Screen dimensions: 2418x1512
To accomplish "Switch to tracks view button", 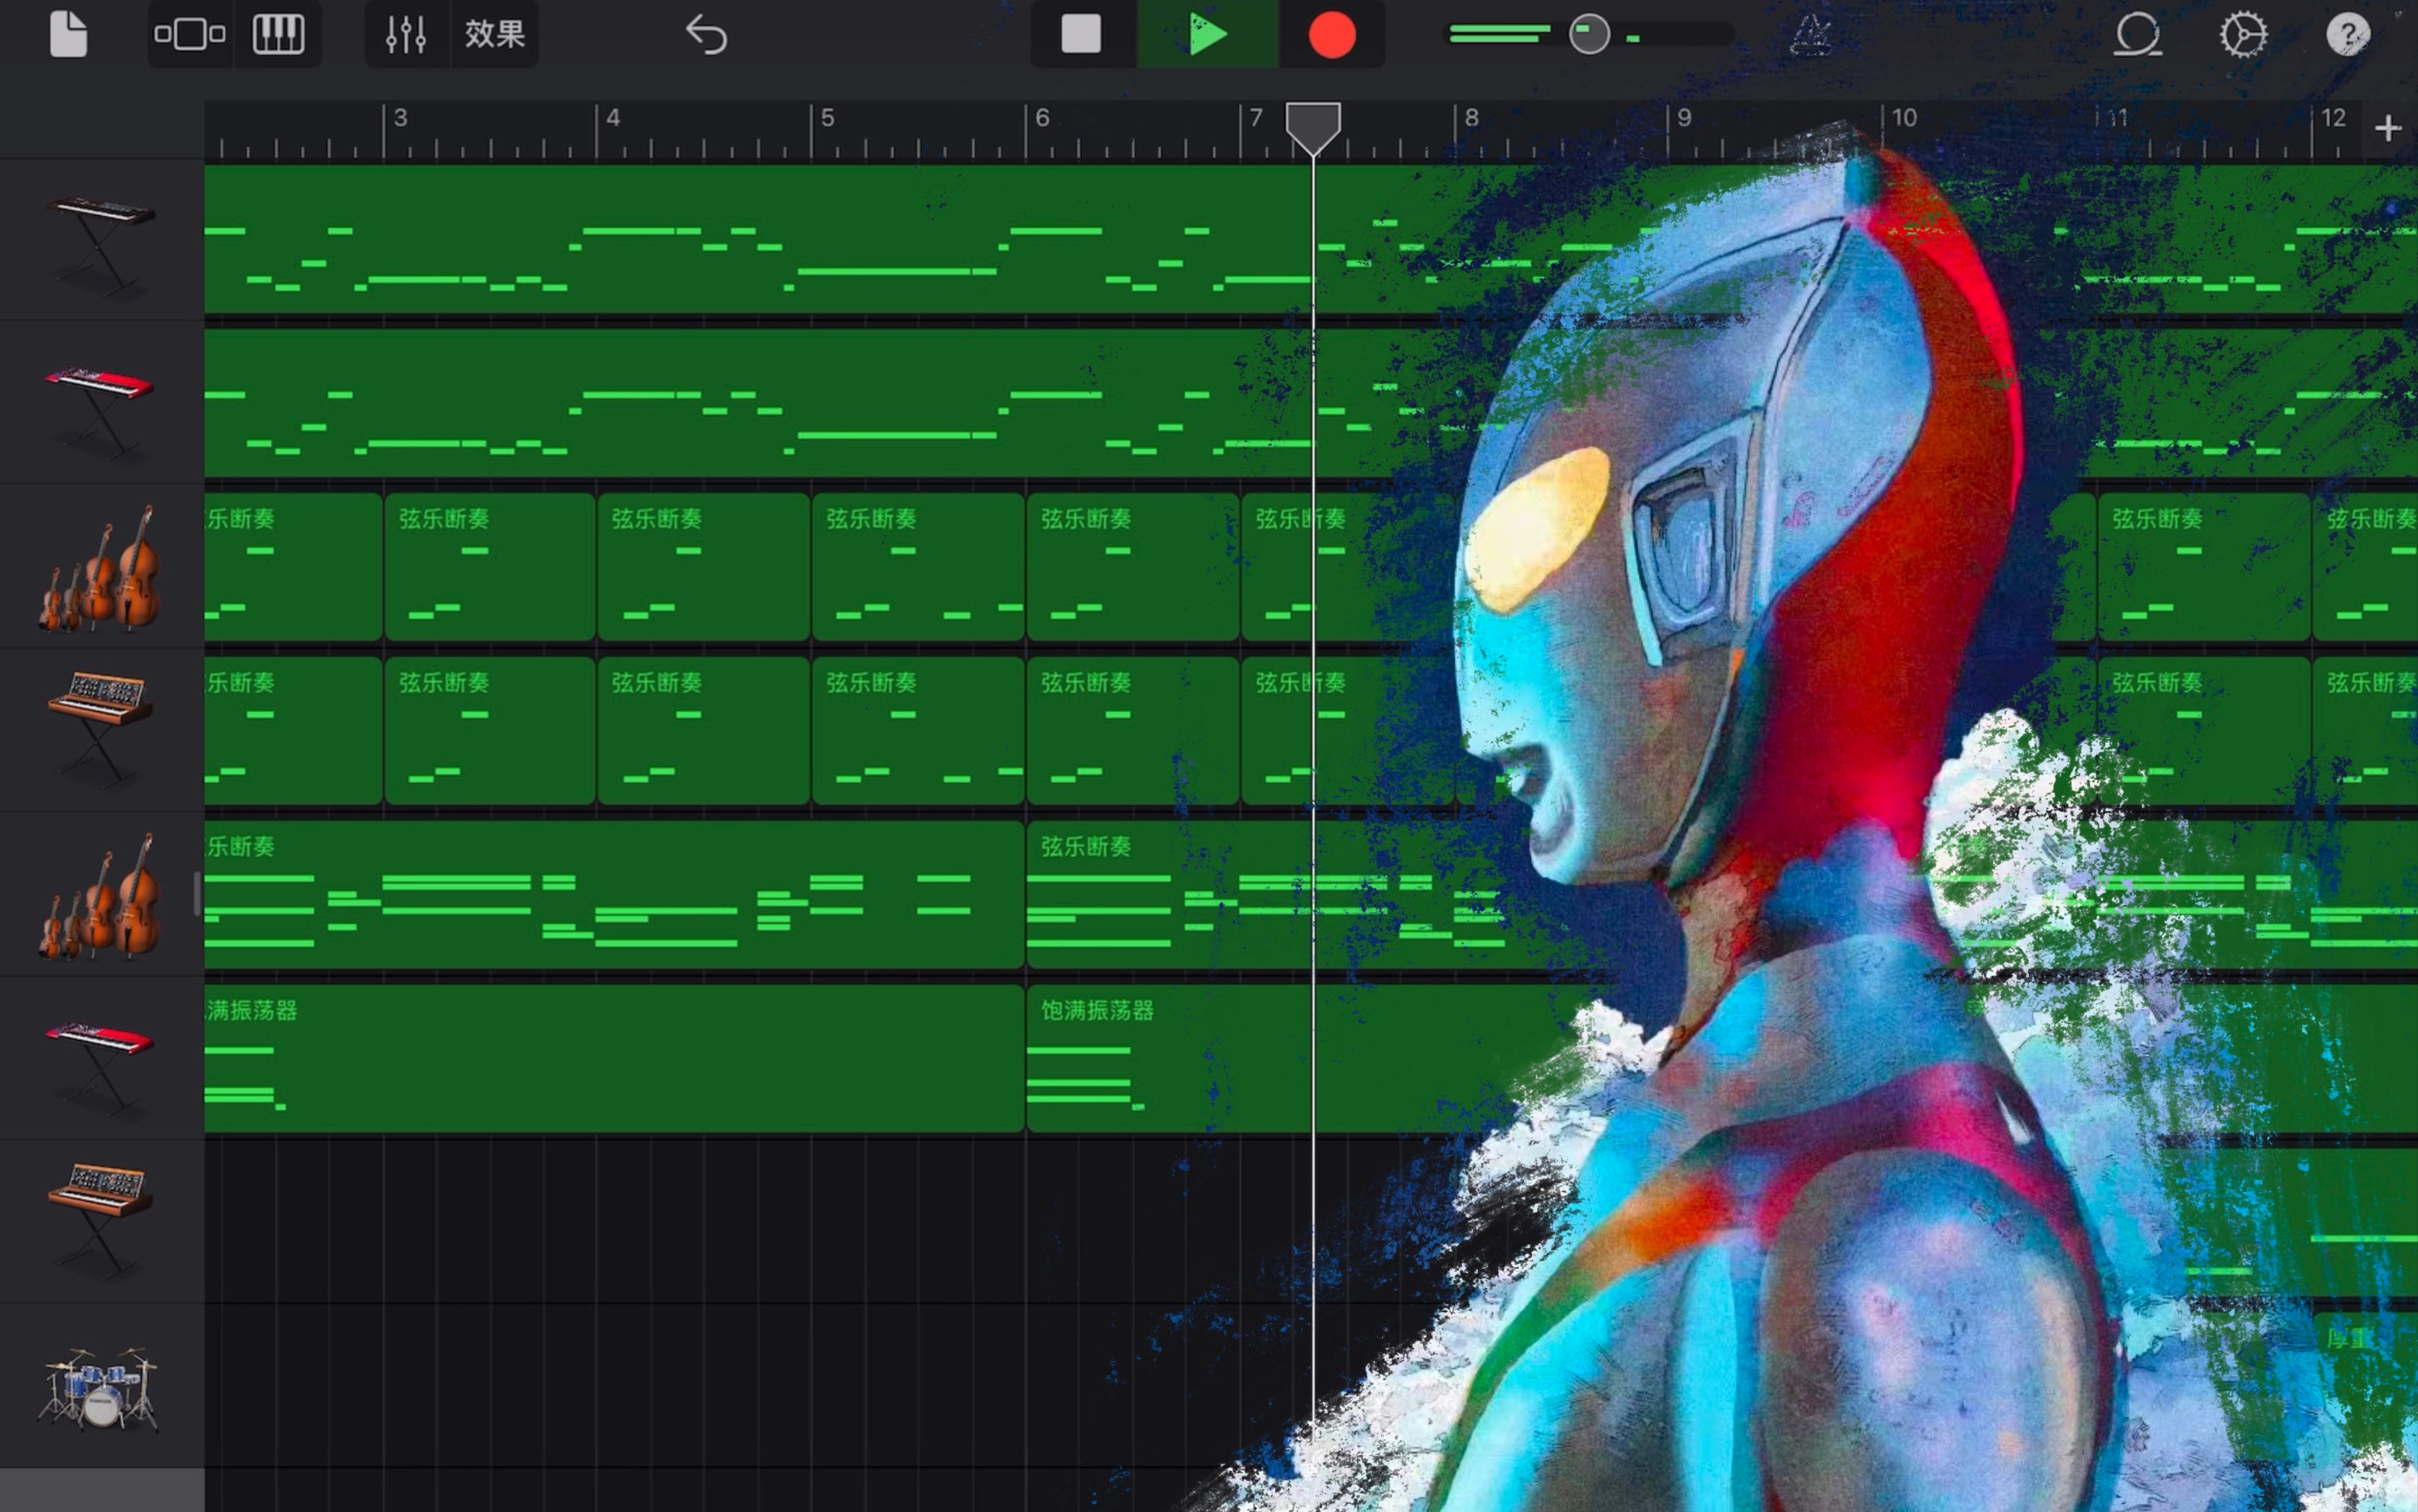I will 190,34.
